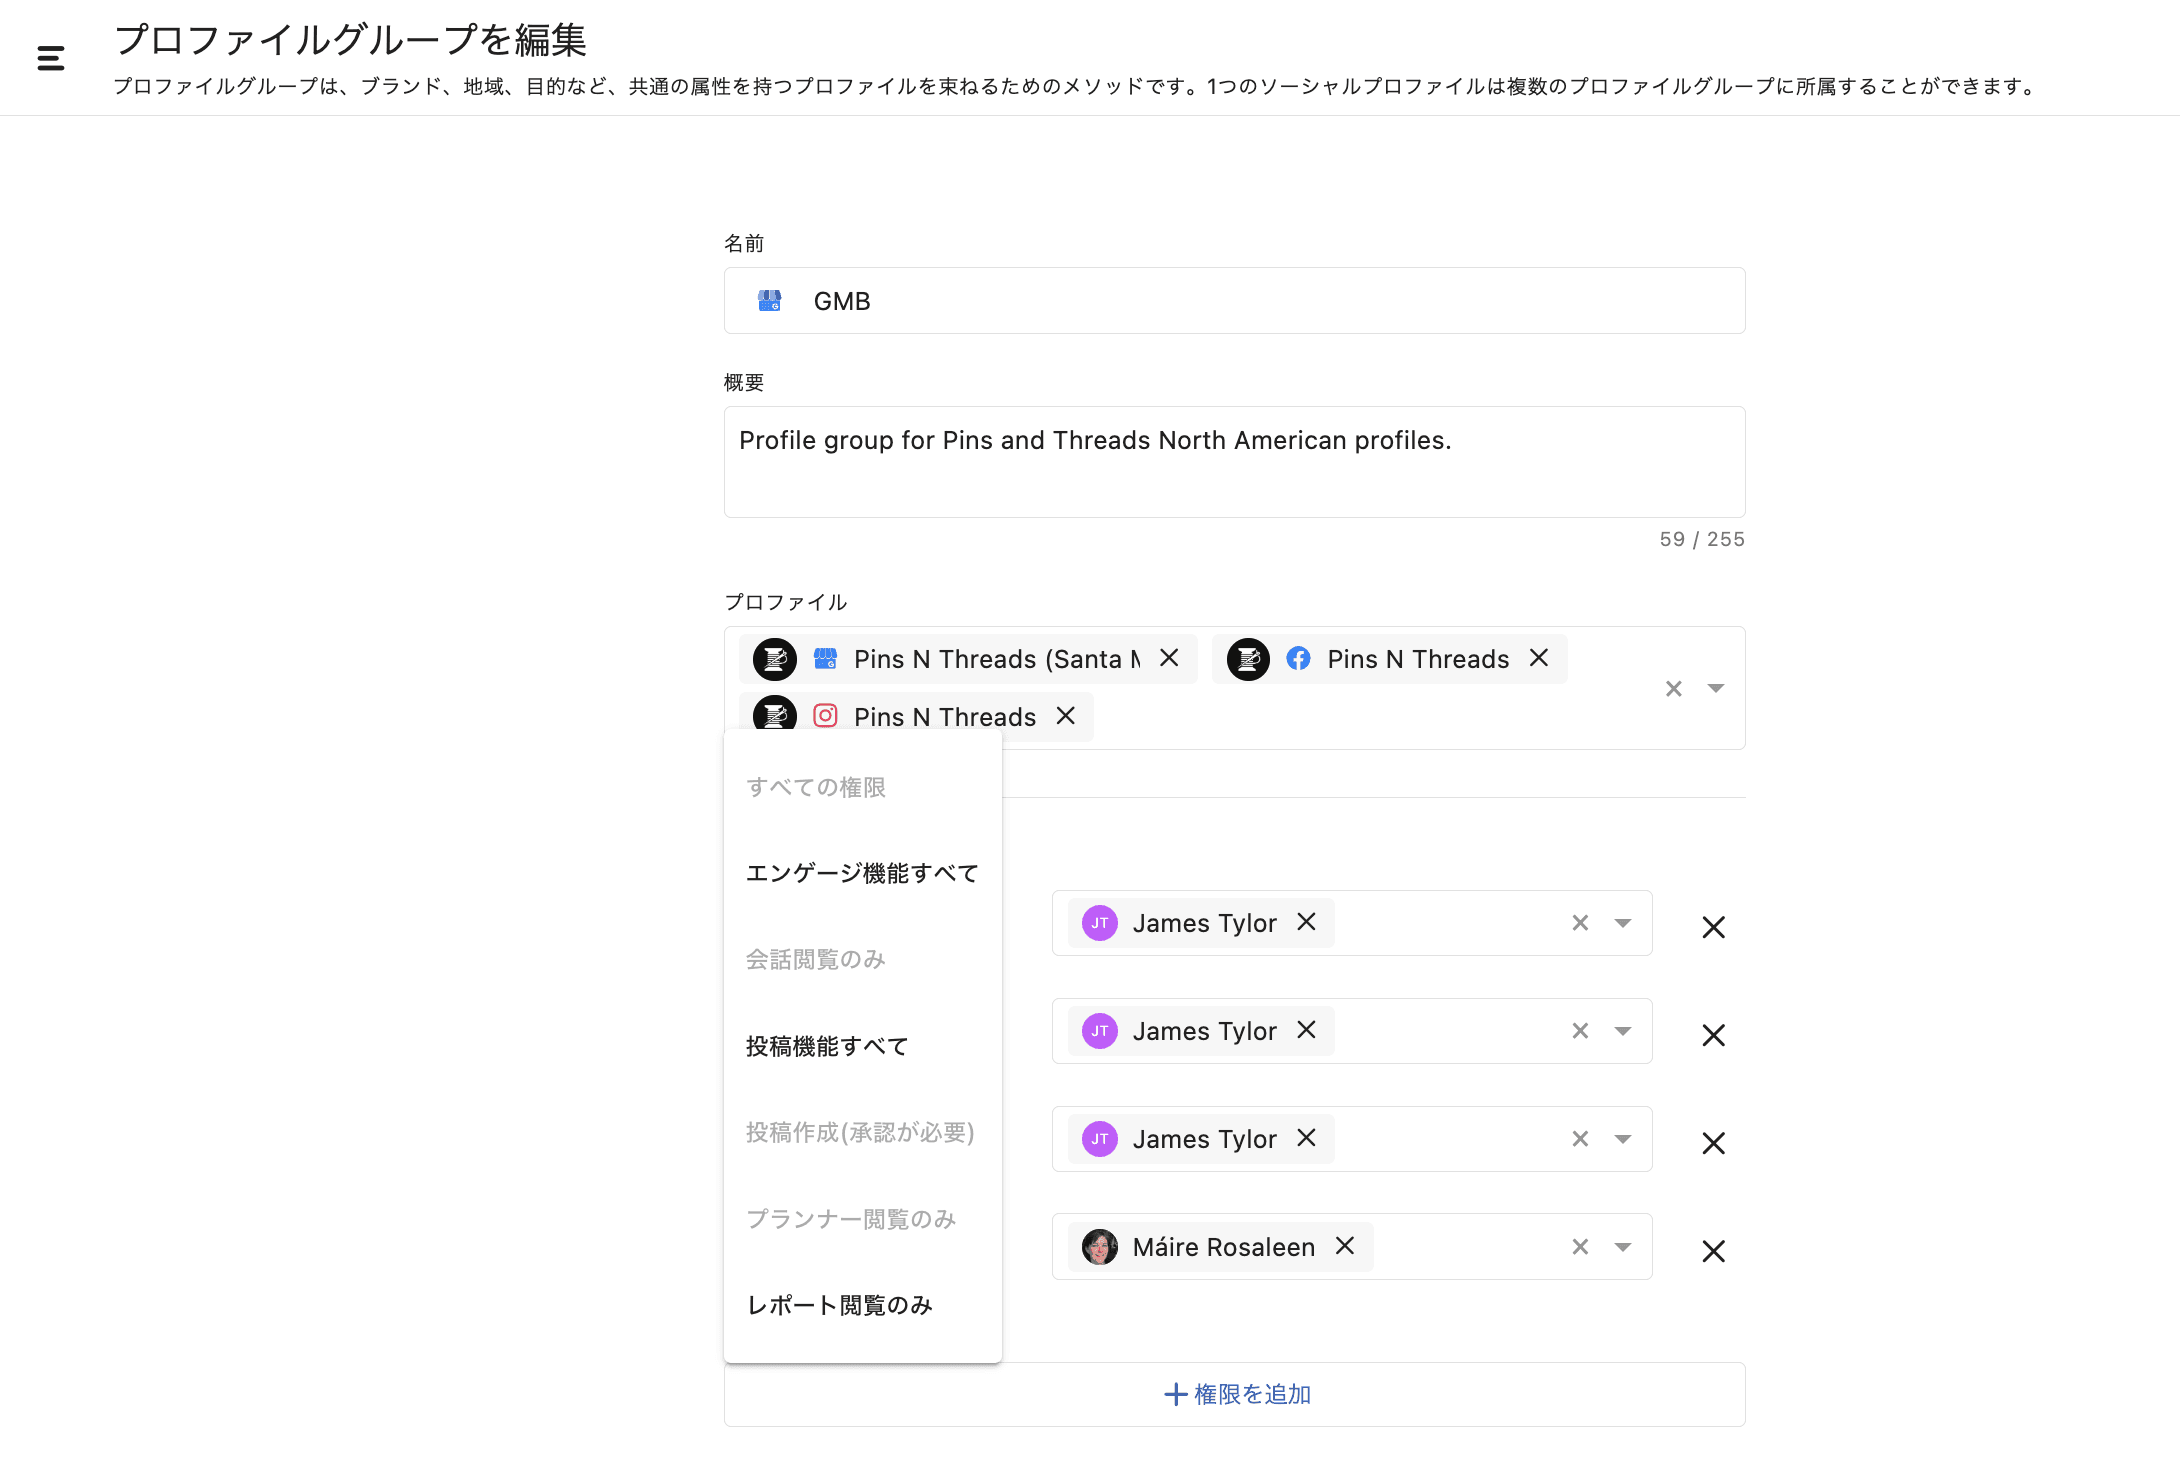Remove James Tylor chip in first permission row
The width and height of the screenshot is (2180, 1462).
click(x=1306, y=922)
